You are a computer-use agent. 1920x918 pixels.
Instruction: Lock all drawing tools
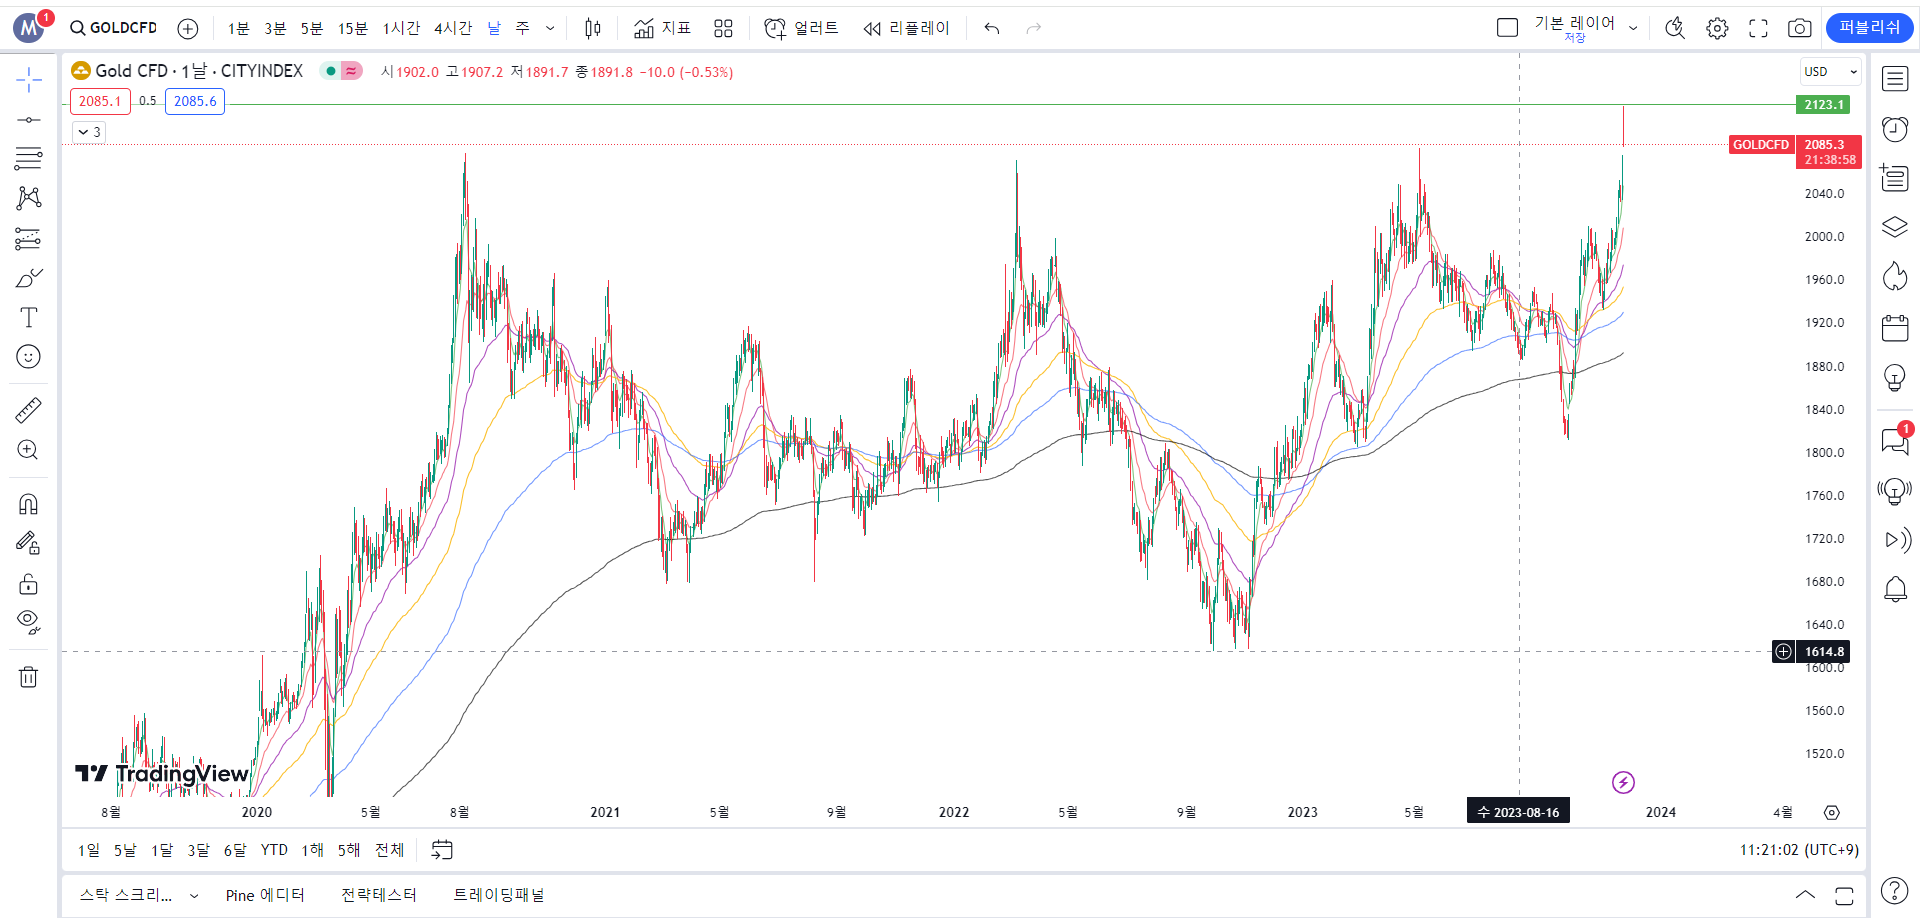[28, 583]
